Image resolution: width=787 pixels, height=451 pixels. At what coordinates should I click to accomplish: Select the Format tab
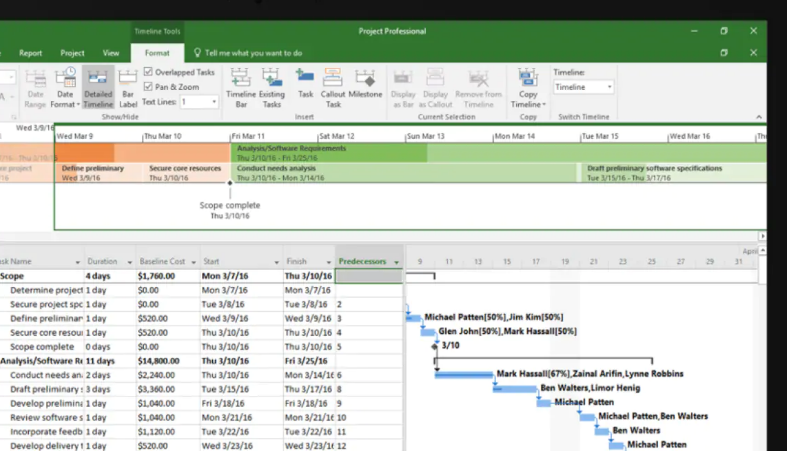coord(157,53)
